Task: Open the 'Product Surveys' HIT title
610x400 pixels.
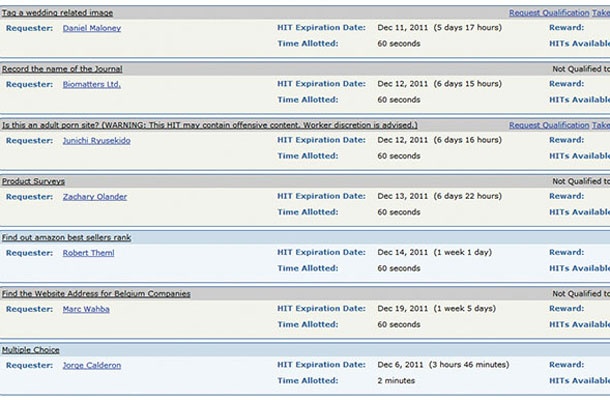Action: click(x=33, y=181)
